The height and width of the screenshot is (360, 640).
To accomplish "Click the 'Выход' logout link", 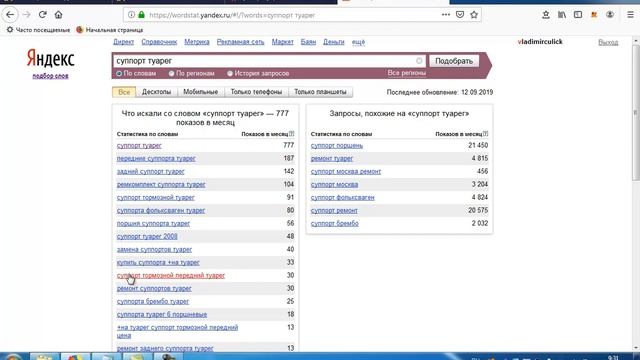I will click(x=608, y=42).
